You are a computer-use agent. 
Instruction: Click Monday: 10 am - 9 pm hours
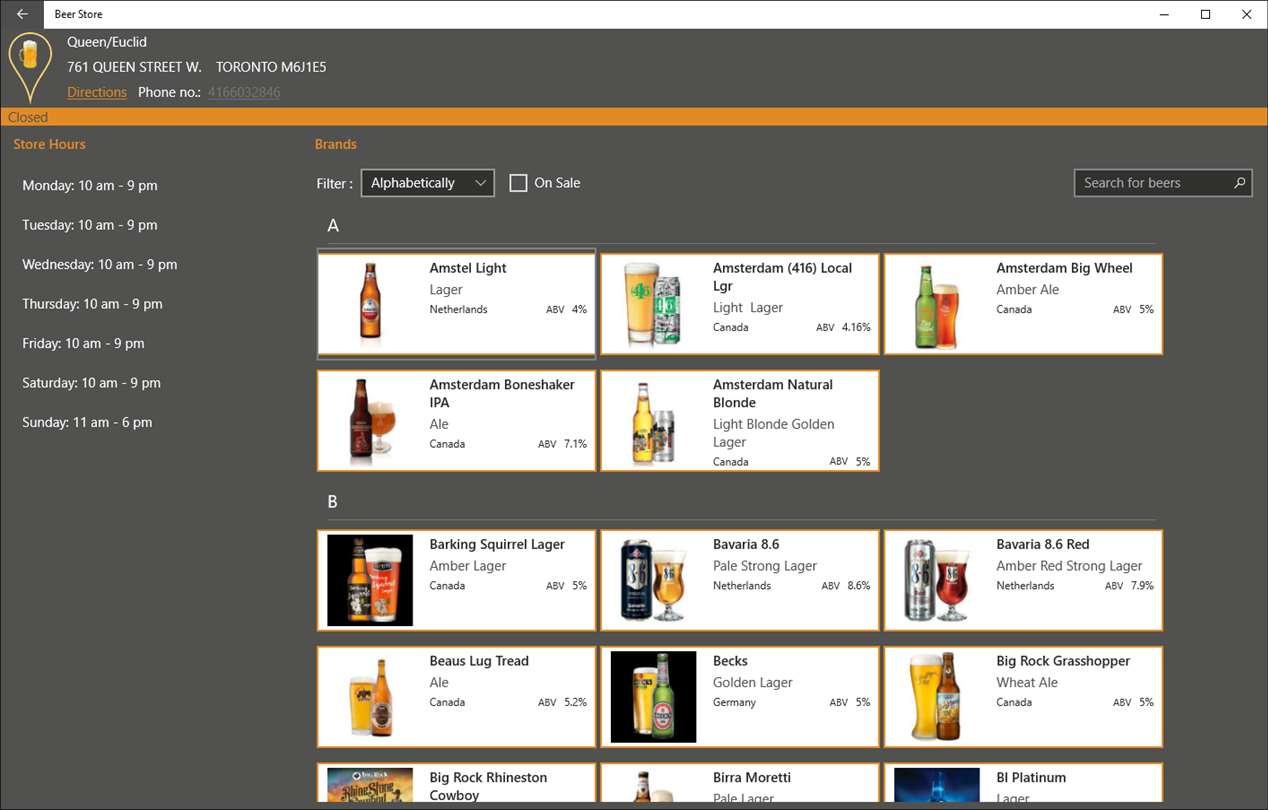(90, 185)
